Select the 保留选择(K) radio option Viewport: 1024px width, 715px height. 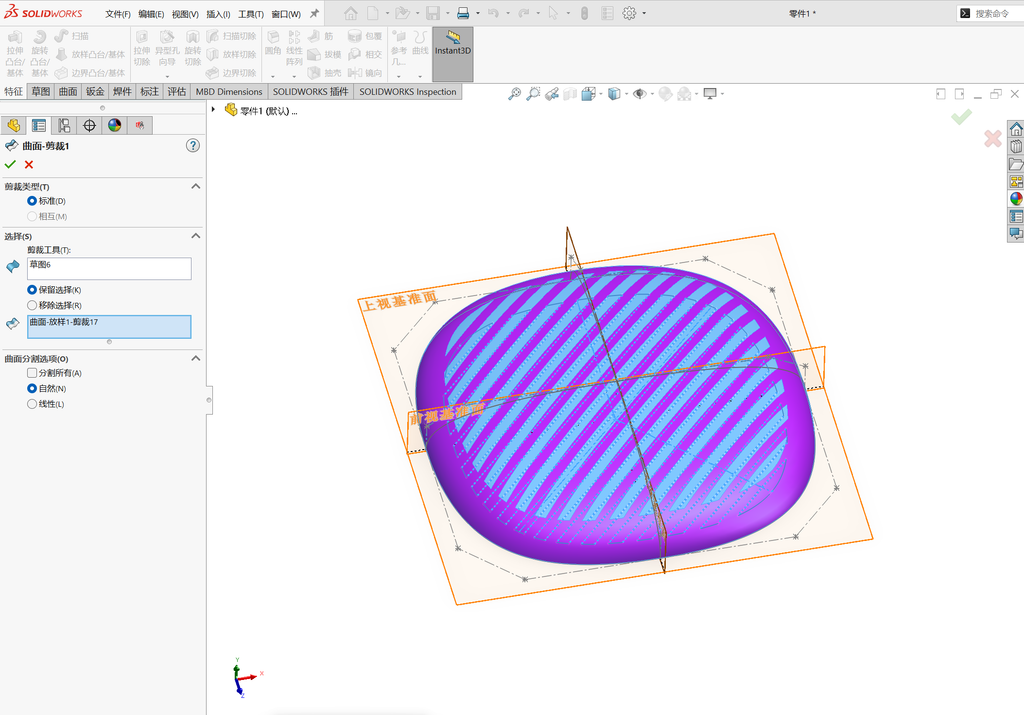pyautogui.click(x=31, y=290)
